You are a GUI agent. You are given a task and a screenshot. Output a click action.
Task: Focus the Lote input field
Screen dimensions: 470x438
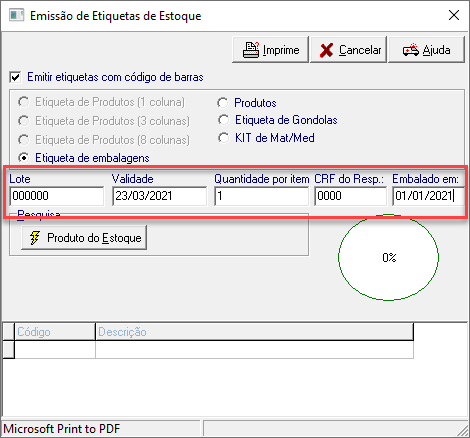[x=57, y=196]
